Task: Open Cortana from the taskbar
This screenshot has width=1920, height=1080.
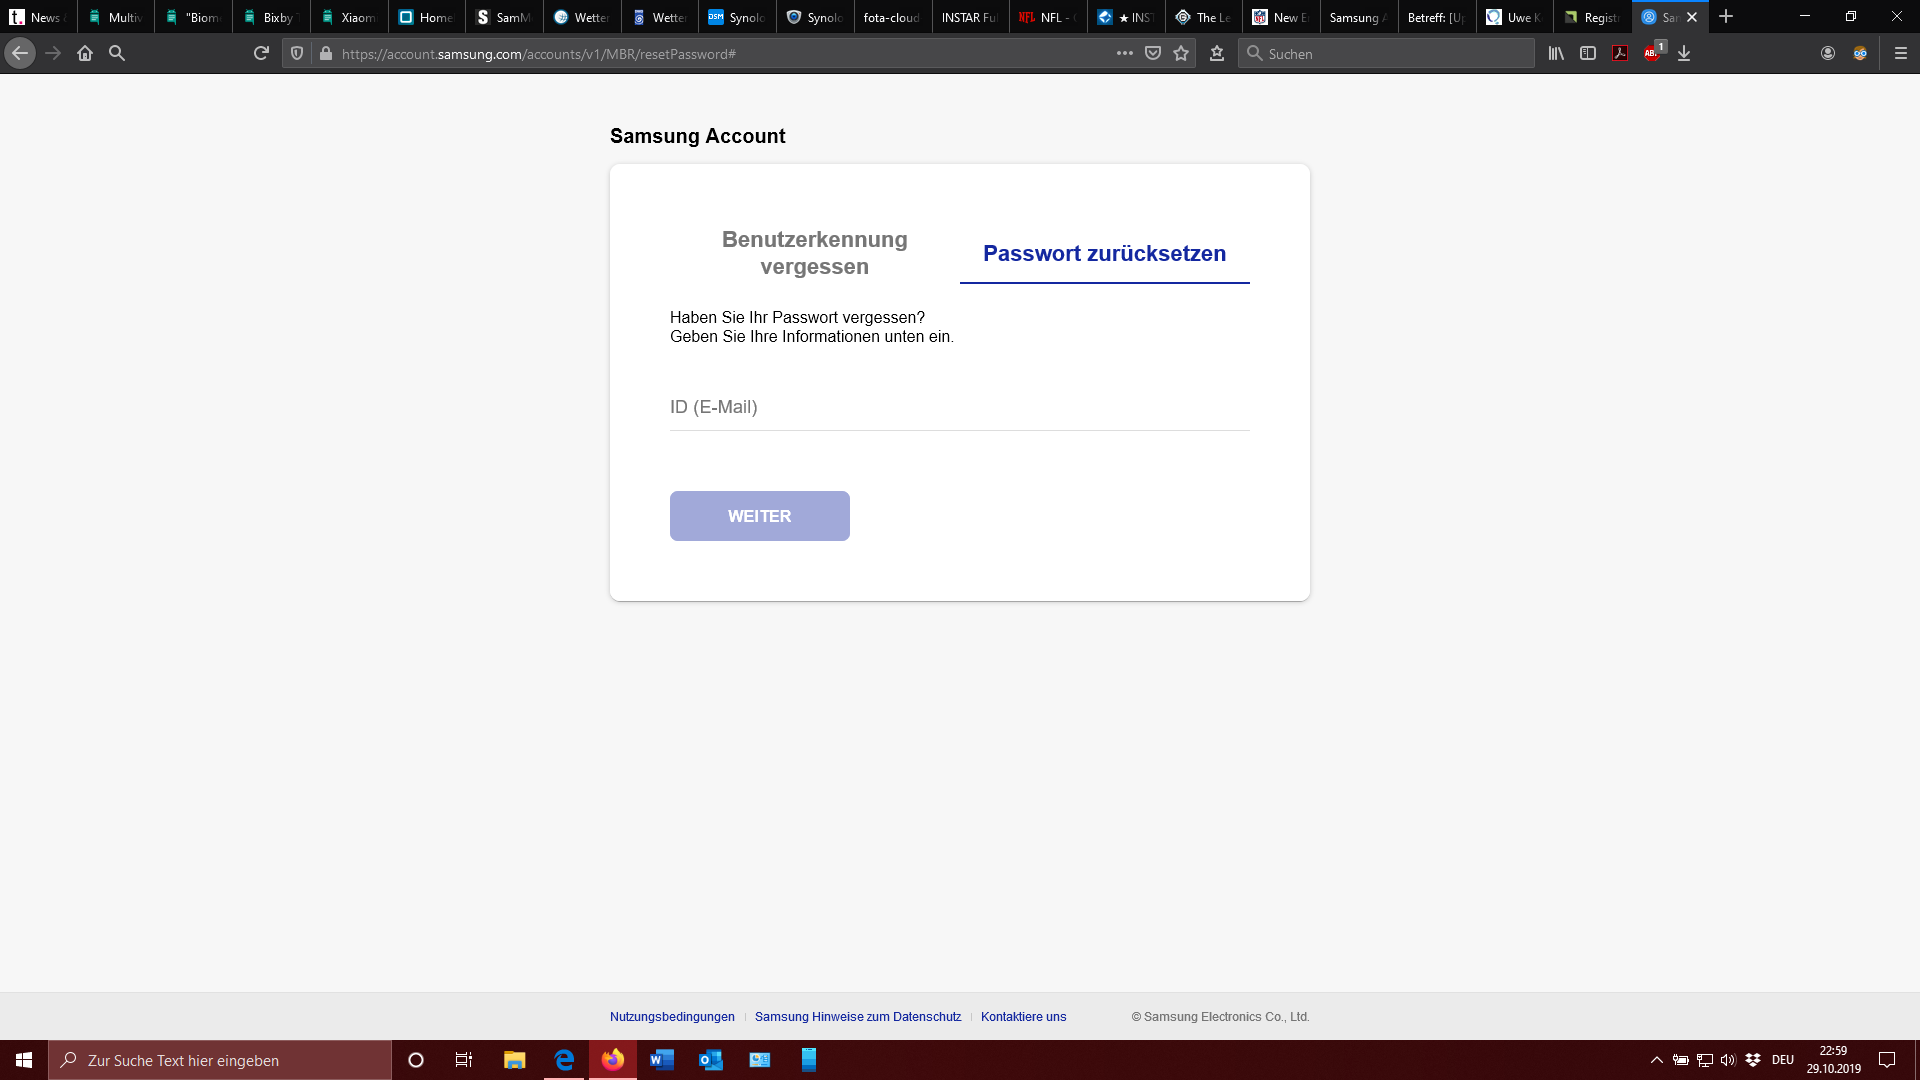Action: (x=416, y=1060)
